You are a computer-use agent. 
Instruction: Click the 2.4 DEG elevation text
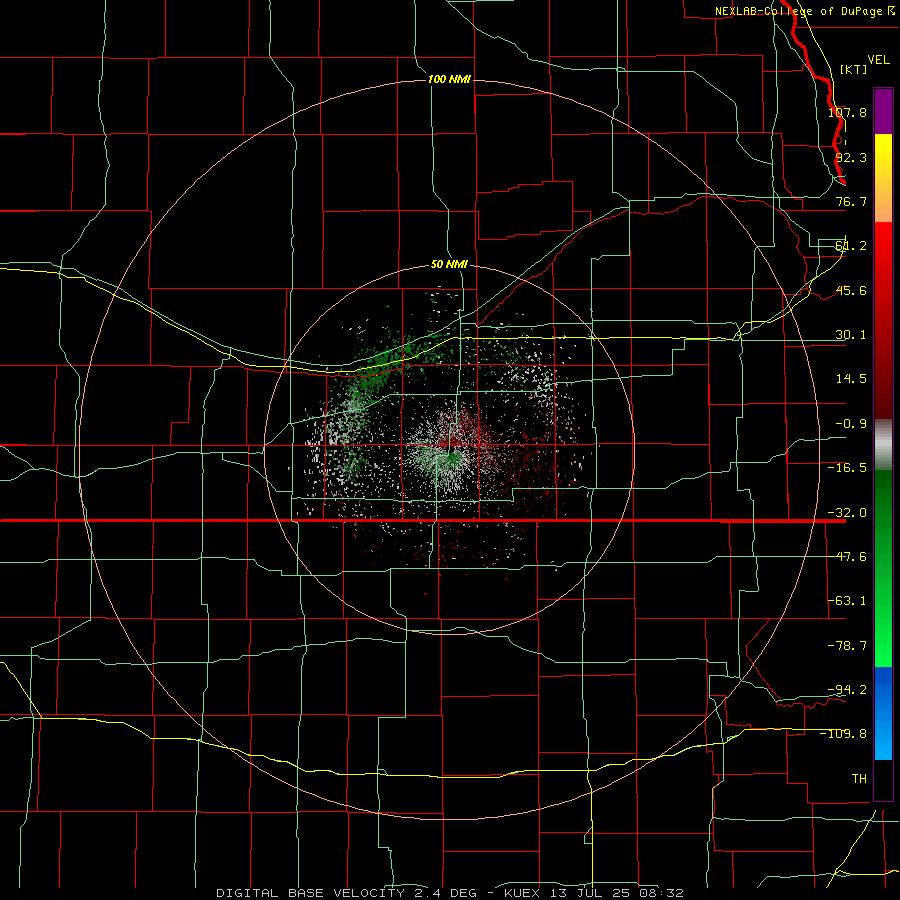tap(446, 893)
